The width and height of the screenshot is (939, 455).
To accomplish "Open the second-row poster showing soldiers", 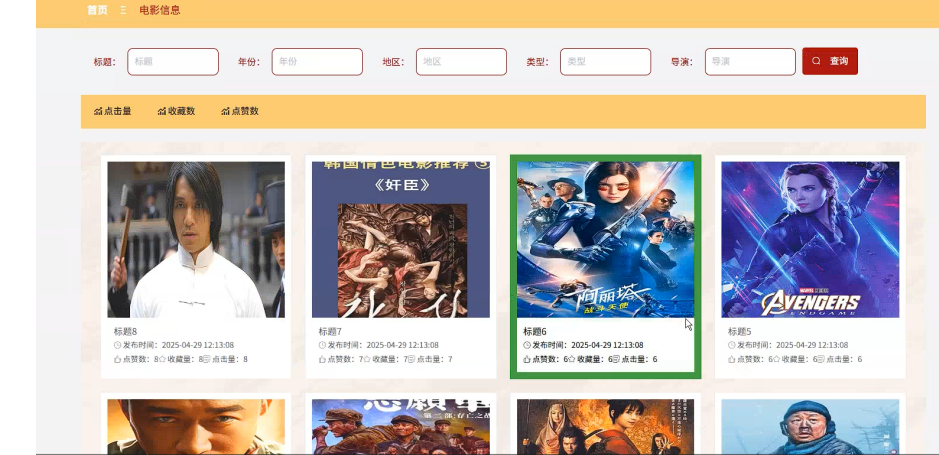I will pos(401,427).
